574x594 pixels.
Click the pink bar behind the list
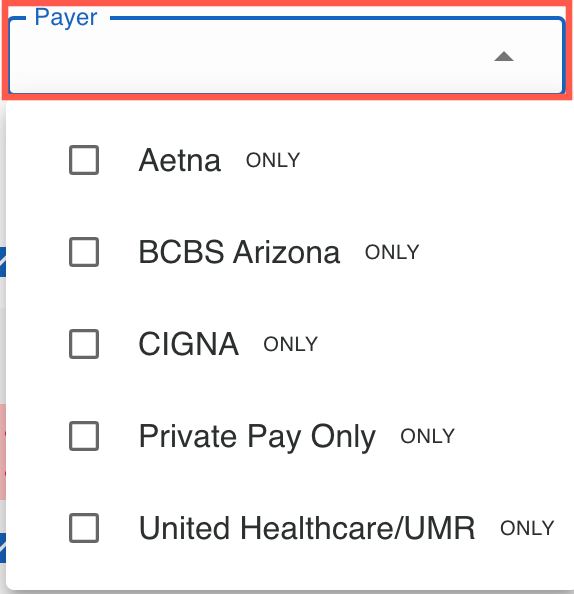3,452
